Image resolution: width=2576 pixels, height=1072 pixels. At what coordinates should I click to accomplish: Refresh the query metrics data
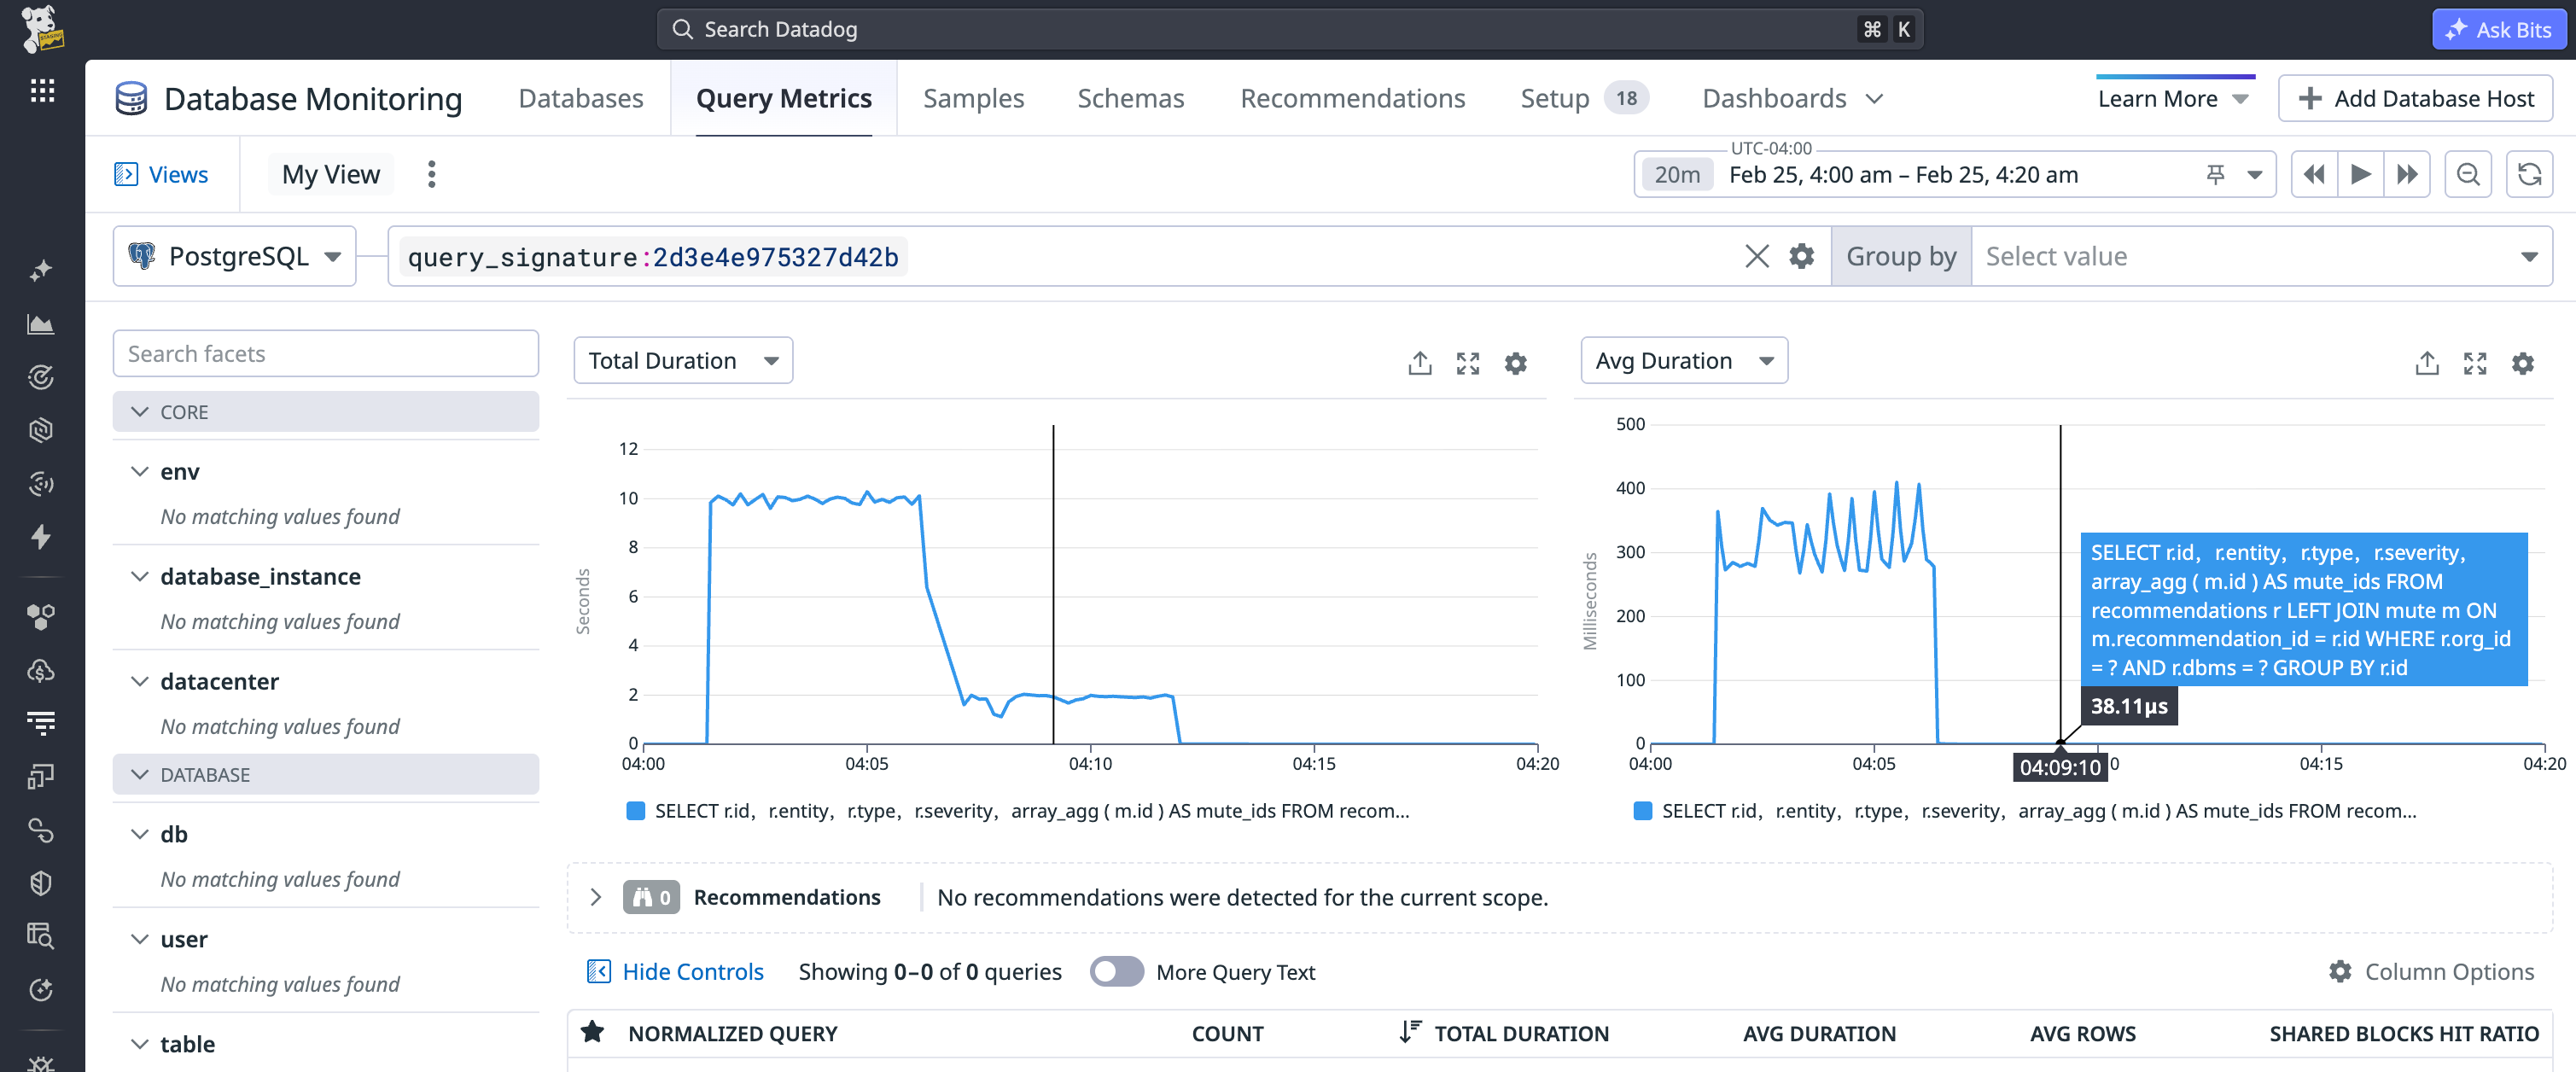(2532, 173)
